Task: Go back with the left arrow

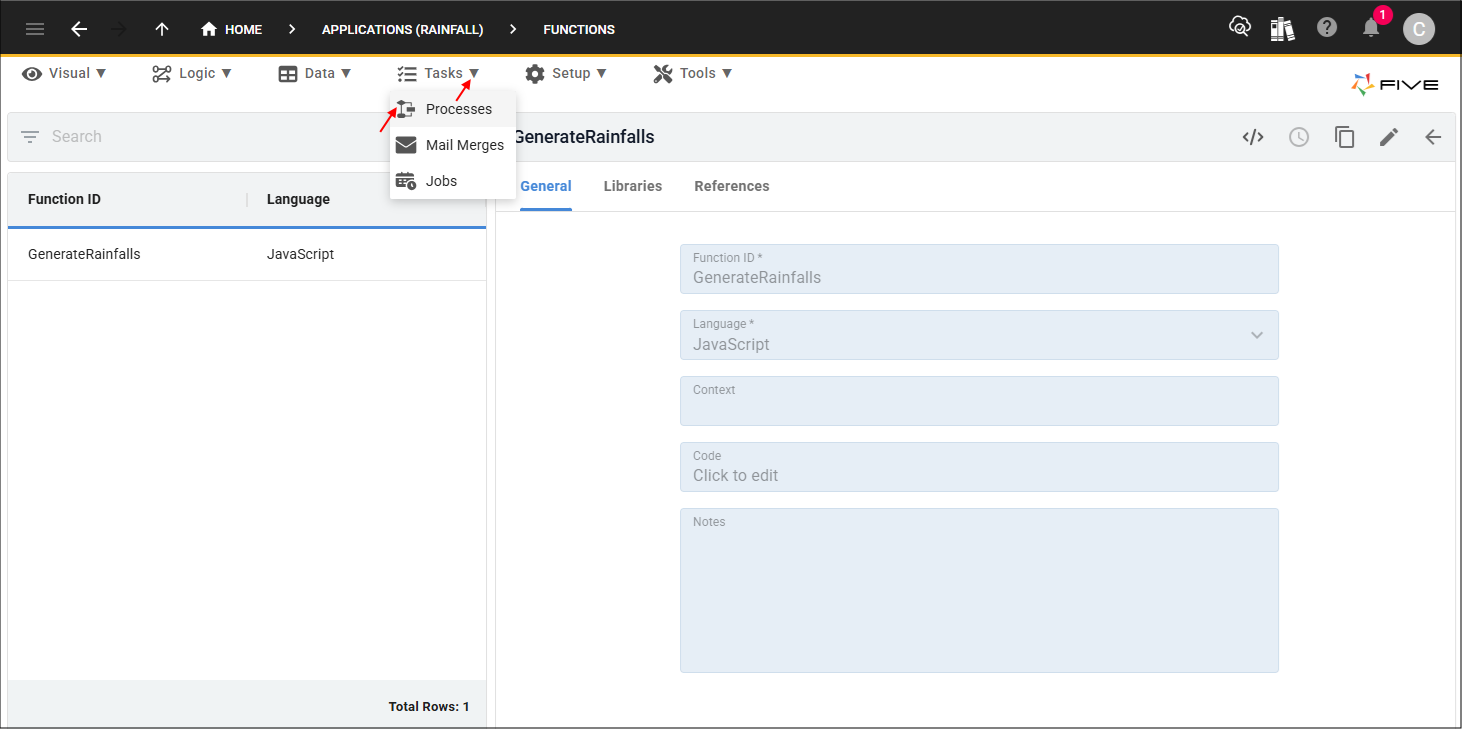Action: pos(79,29)
